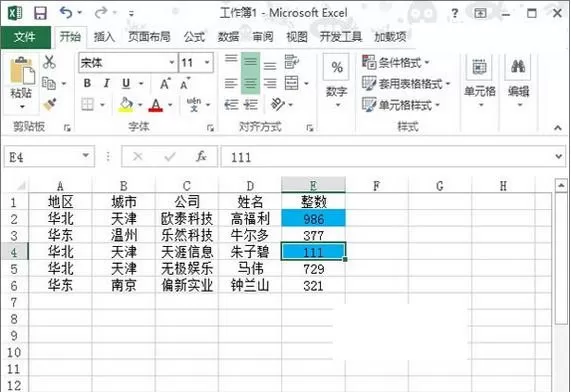Activate the Format Painter brush
This screenshot has height=392, width=571.
(50, 104)
